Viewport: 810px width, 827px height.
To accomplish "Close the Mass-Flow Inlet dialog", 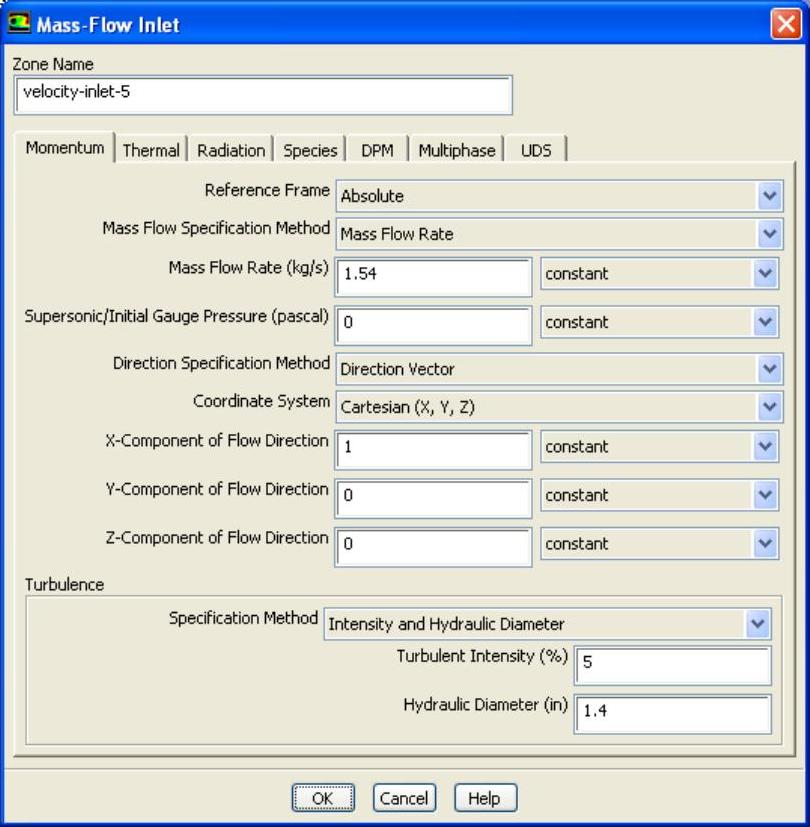I will click(x=785, y=24).
